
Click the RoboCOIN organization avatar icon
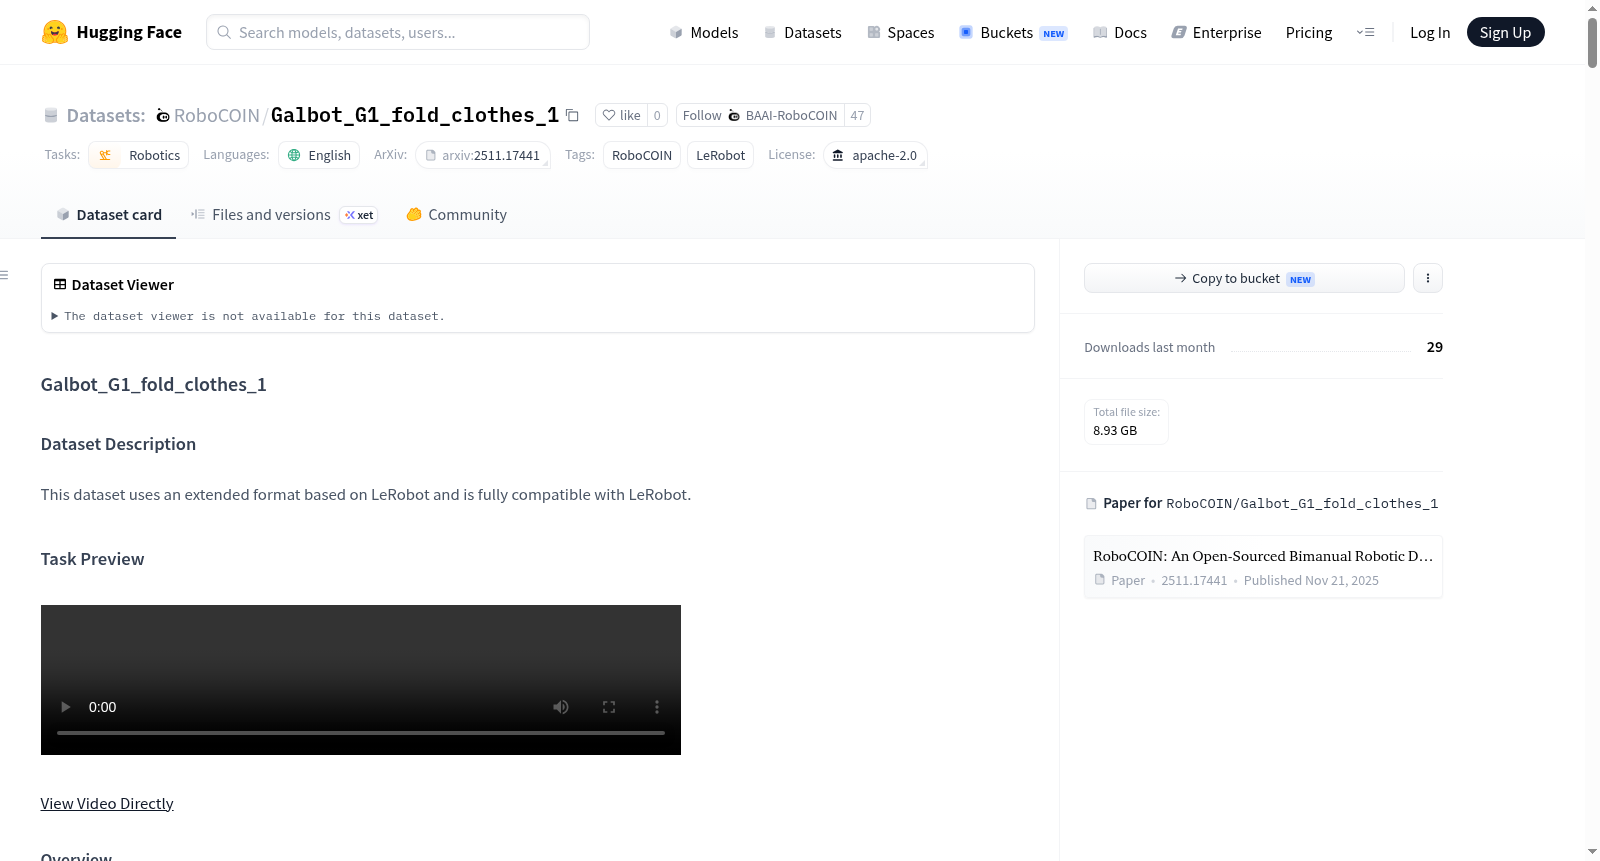coord(163,116)
